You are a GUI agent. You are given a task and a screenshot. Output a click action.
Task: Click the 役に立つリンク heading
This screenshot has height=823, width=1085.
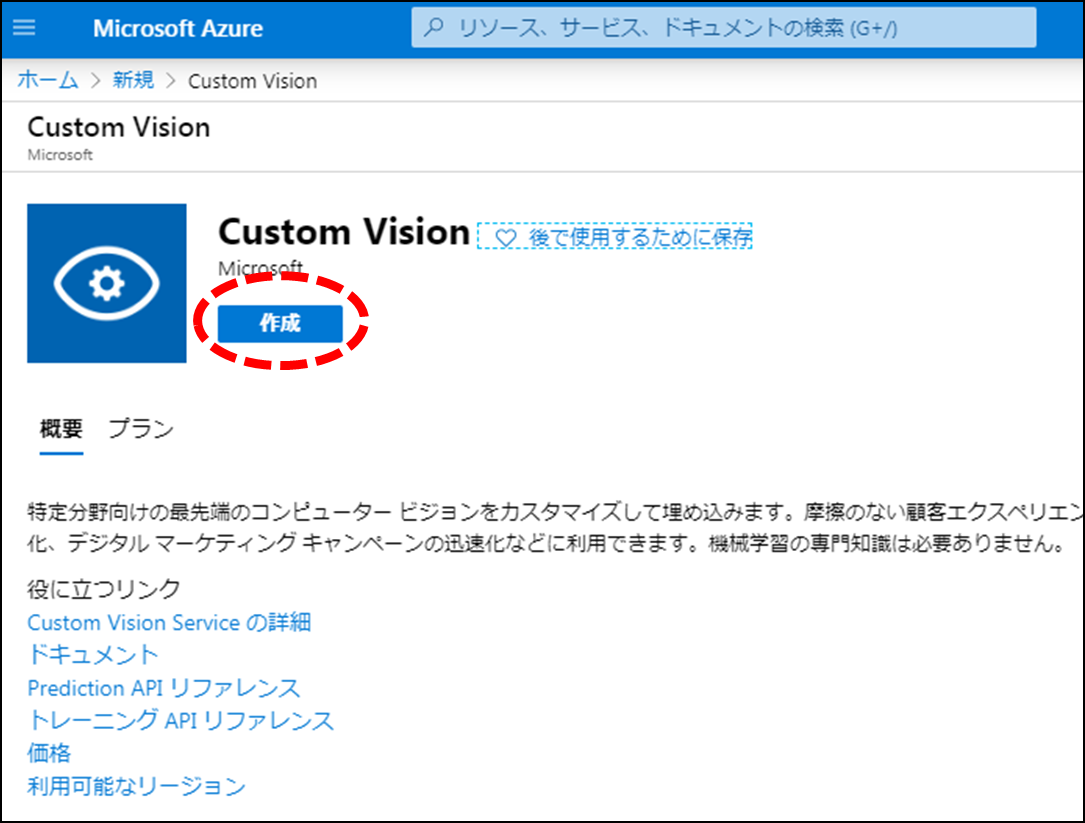tap(104, 589)
